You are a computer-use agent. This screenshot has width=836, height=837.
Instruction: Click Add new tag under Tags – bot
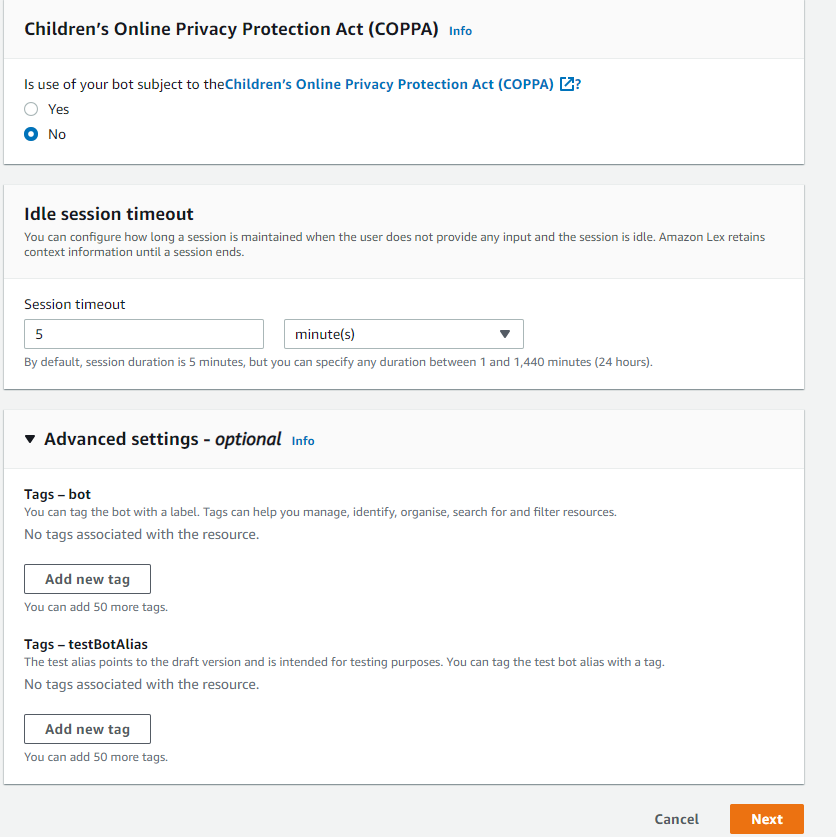click(87, 579)
